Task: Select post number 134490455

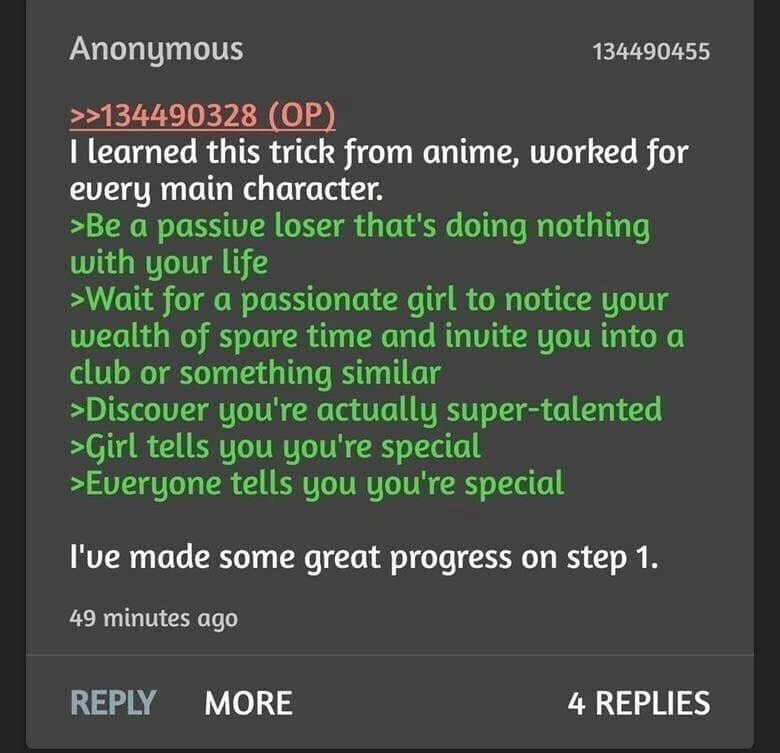Action: pos(651,52)
